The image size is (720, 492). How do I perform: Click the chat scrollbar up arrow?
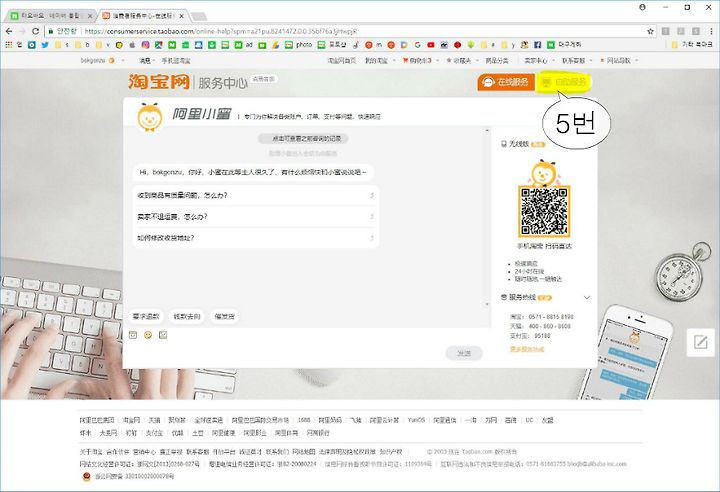pos(487,130)
